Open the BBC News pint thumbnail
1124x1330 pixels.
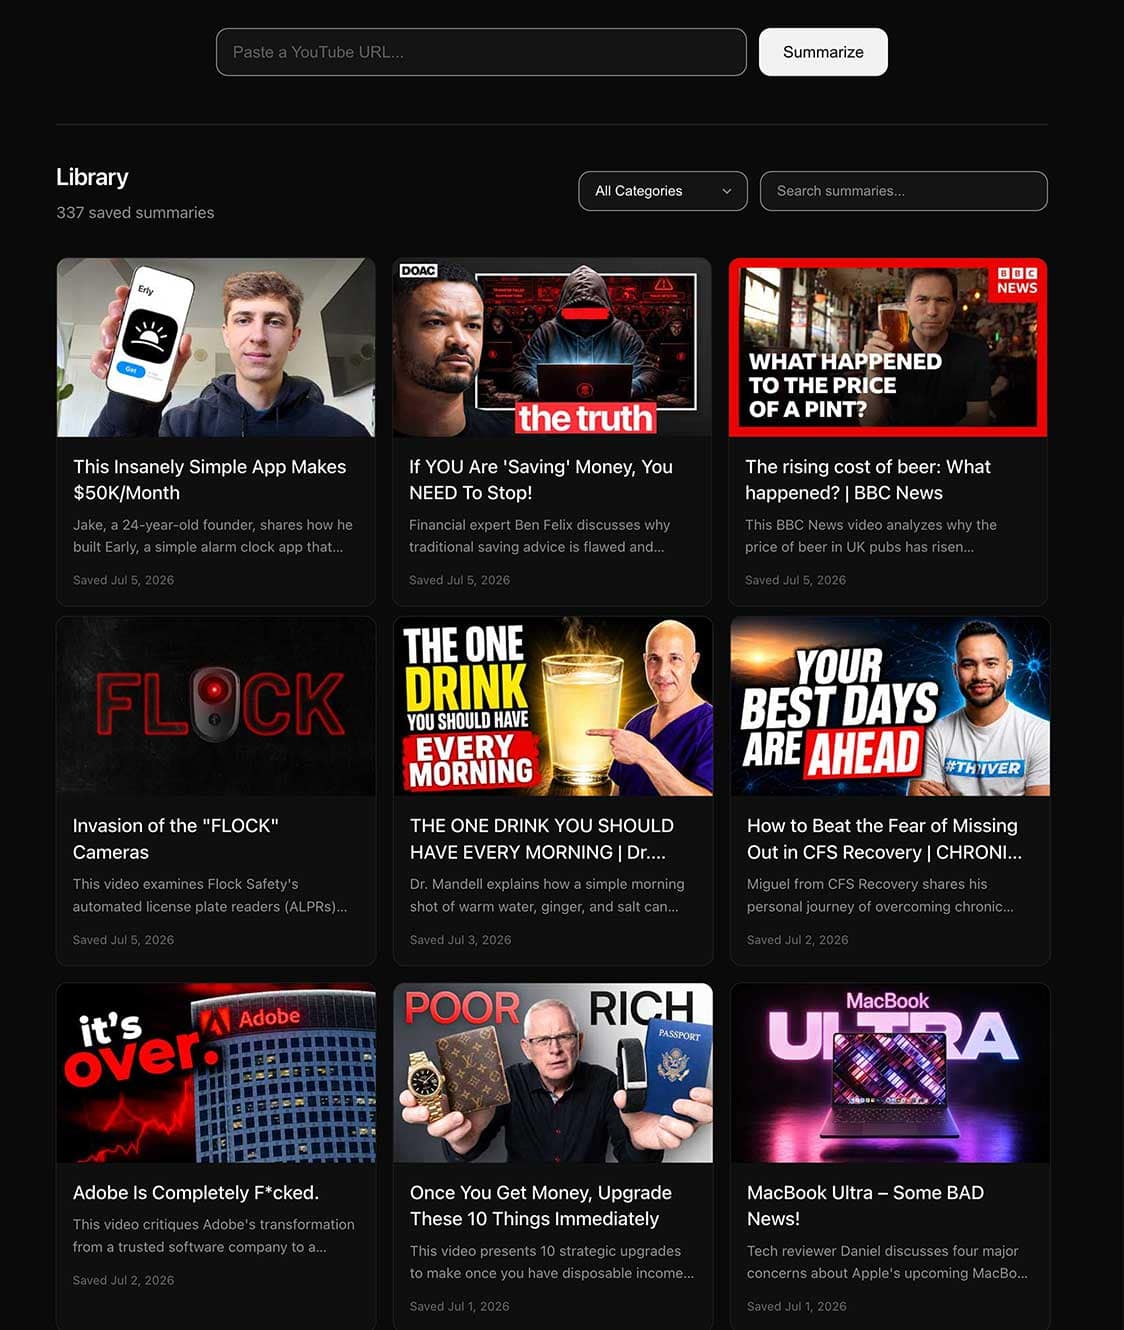click(888, 347)
